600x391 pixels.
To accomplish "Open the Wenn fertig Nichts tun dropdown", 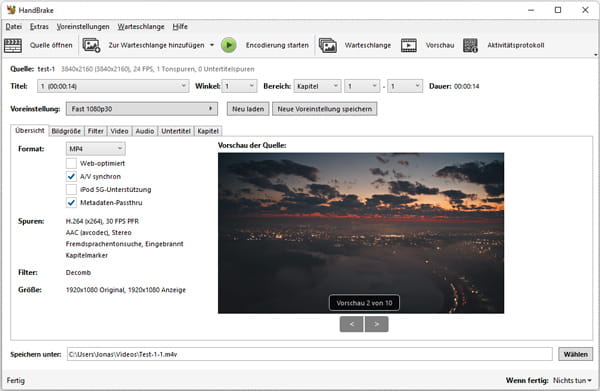I will (x=572, y=380).
